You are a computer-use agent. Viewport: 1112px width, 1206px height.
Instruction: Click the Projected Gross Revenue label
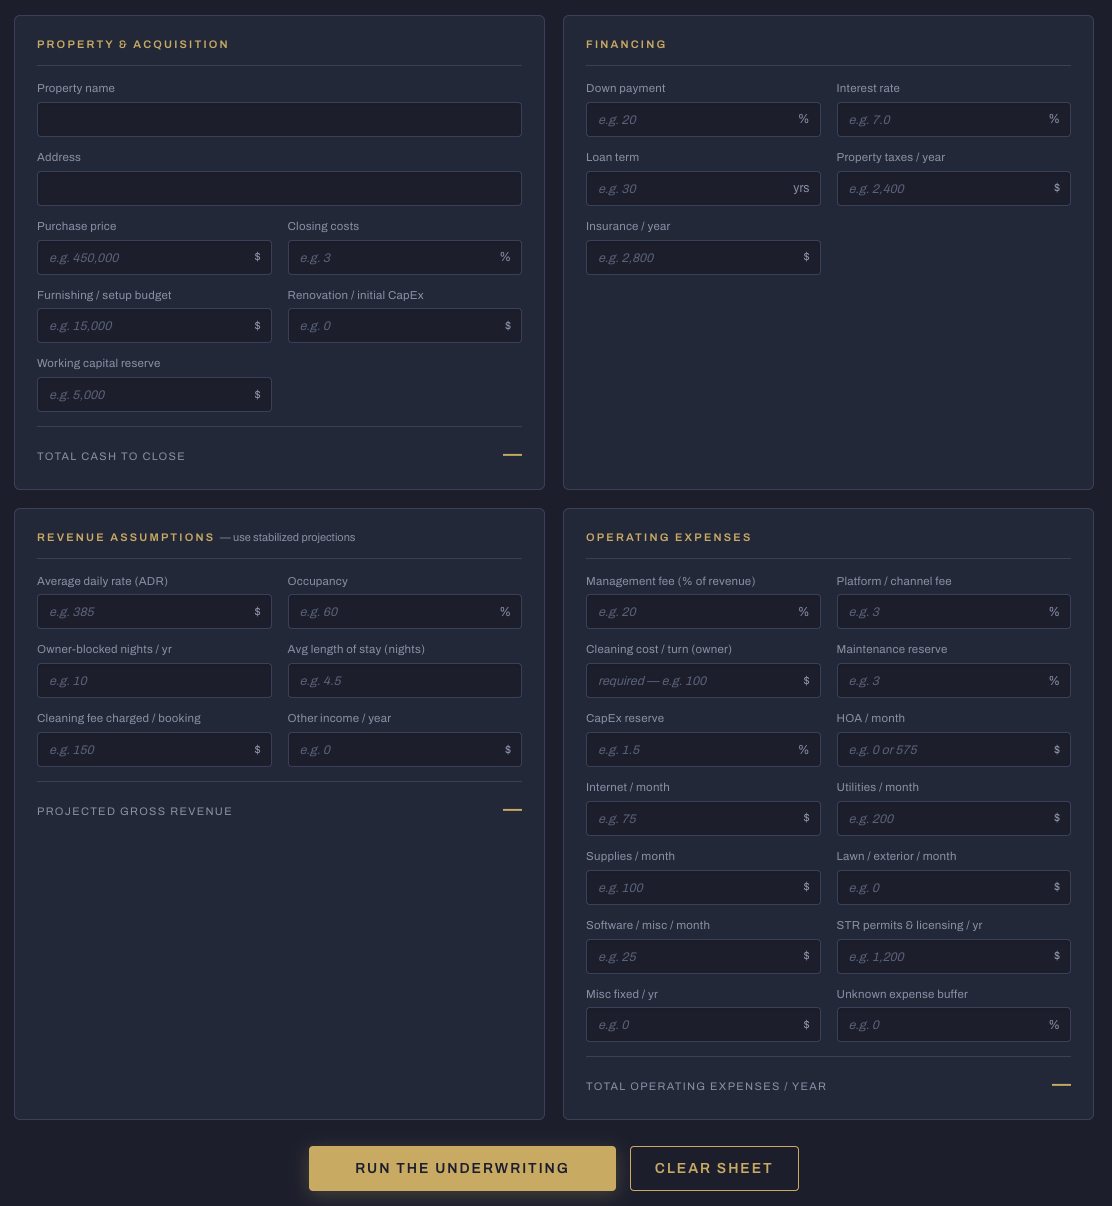135,811
